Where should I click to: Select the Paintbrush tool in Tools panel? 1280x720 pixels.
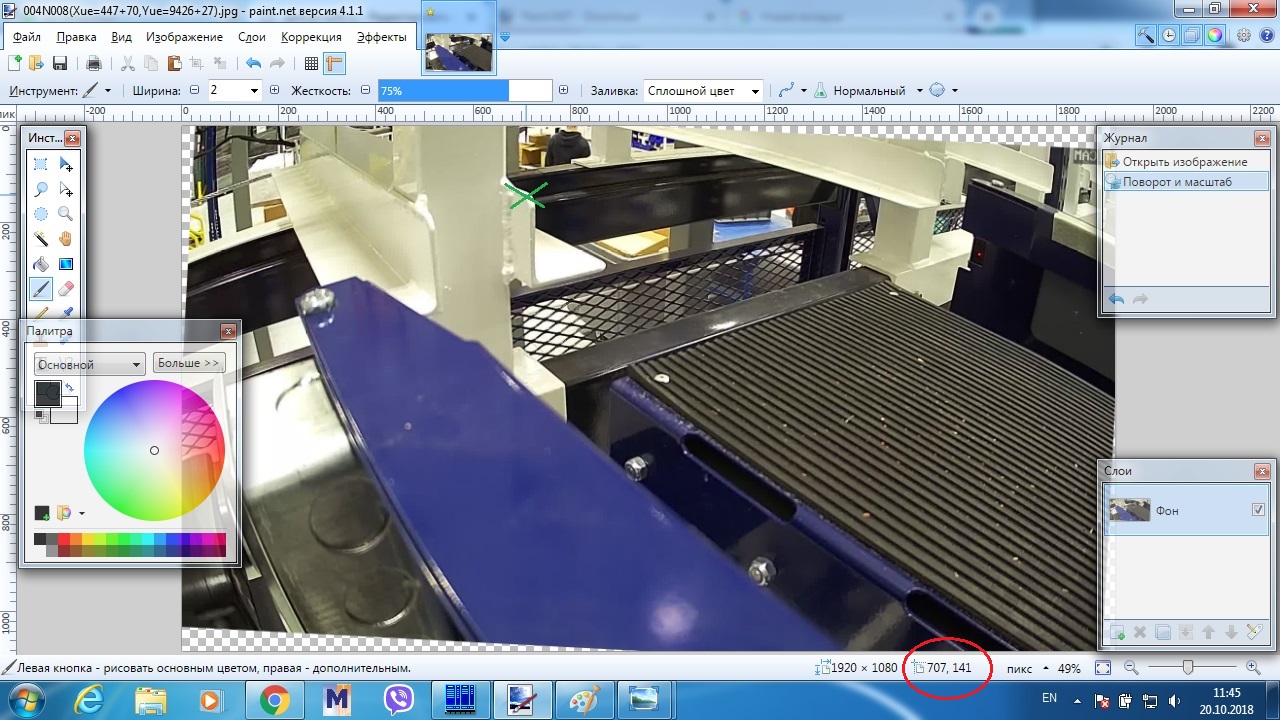tap(41, 289)
